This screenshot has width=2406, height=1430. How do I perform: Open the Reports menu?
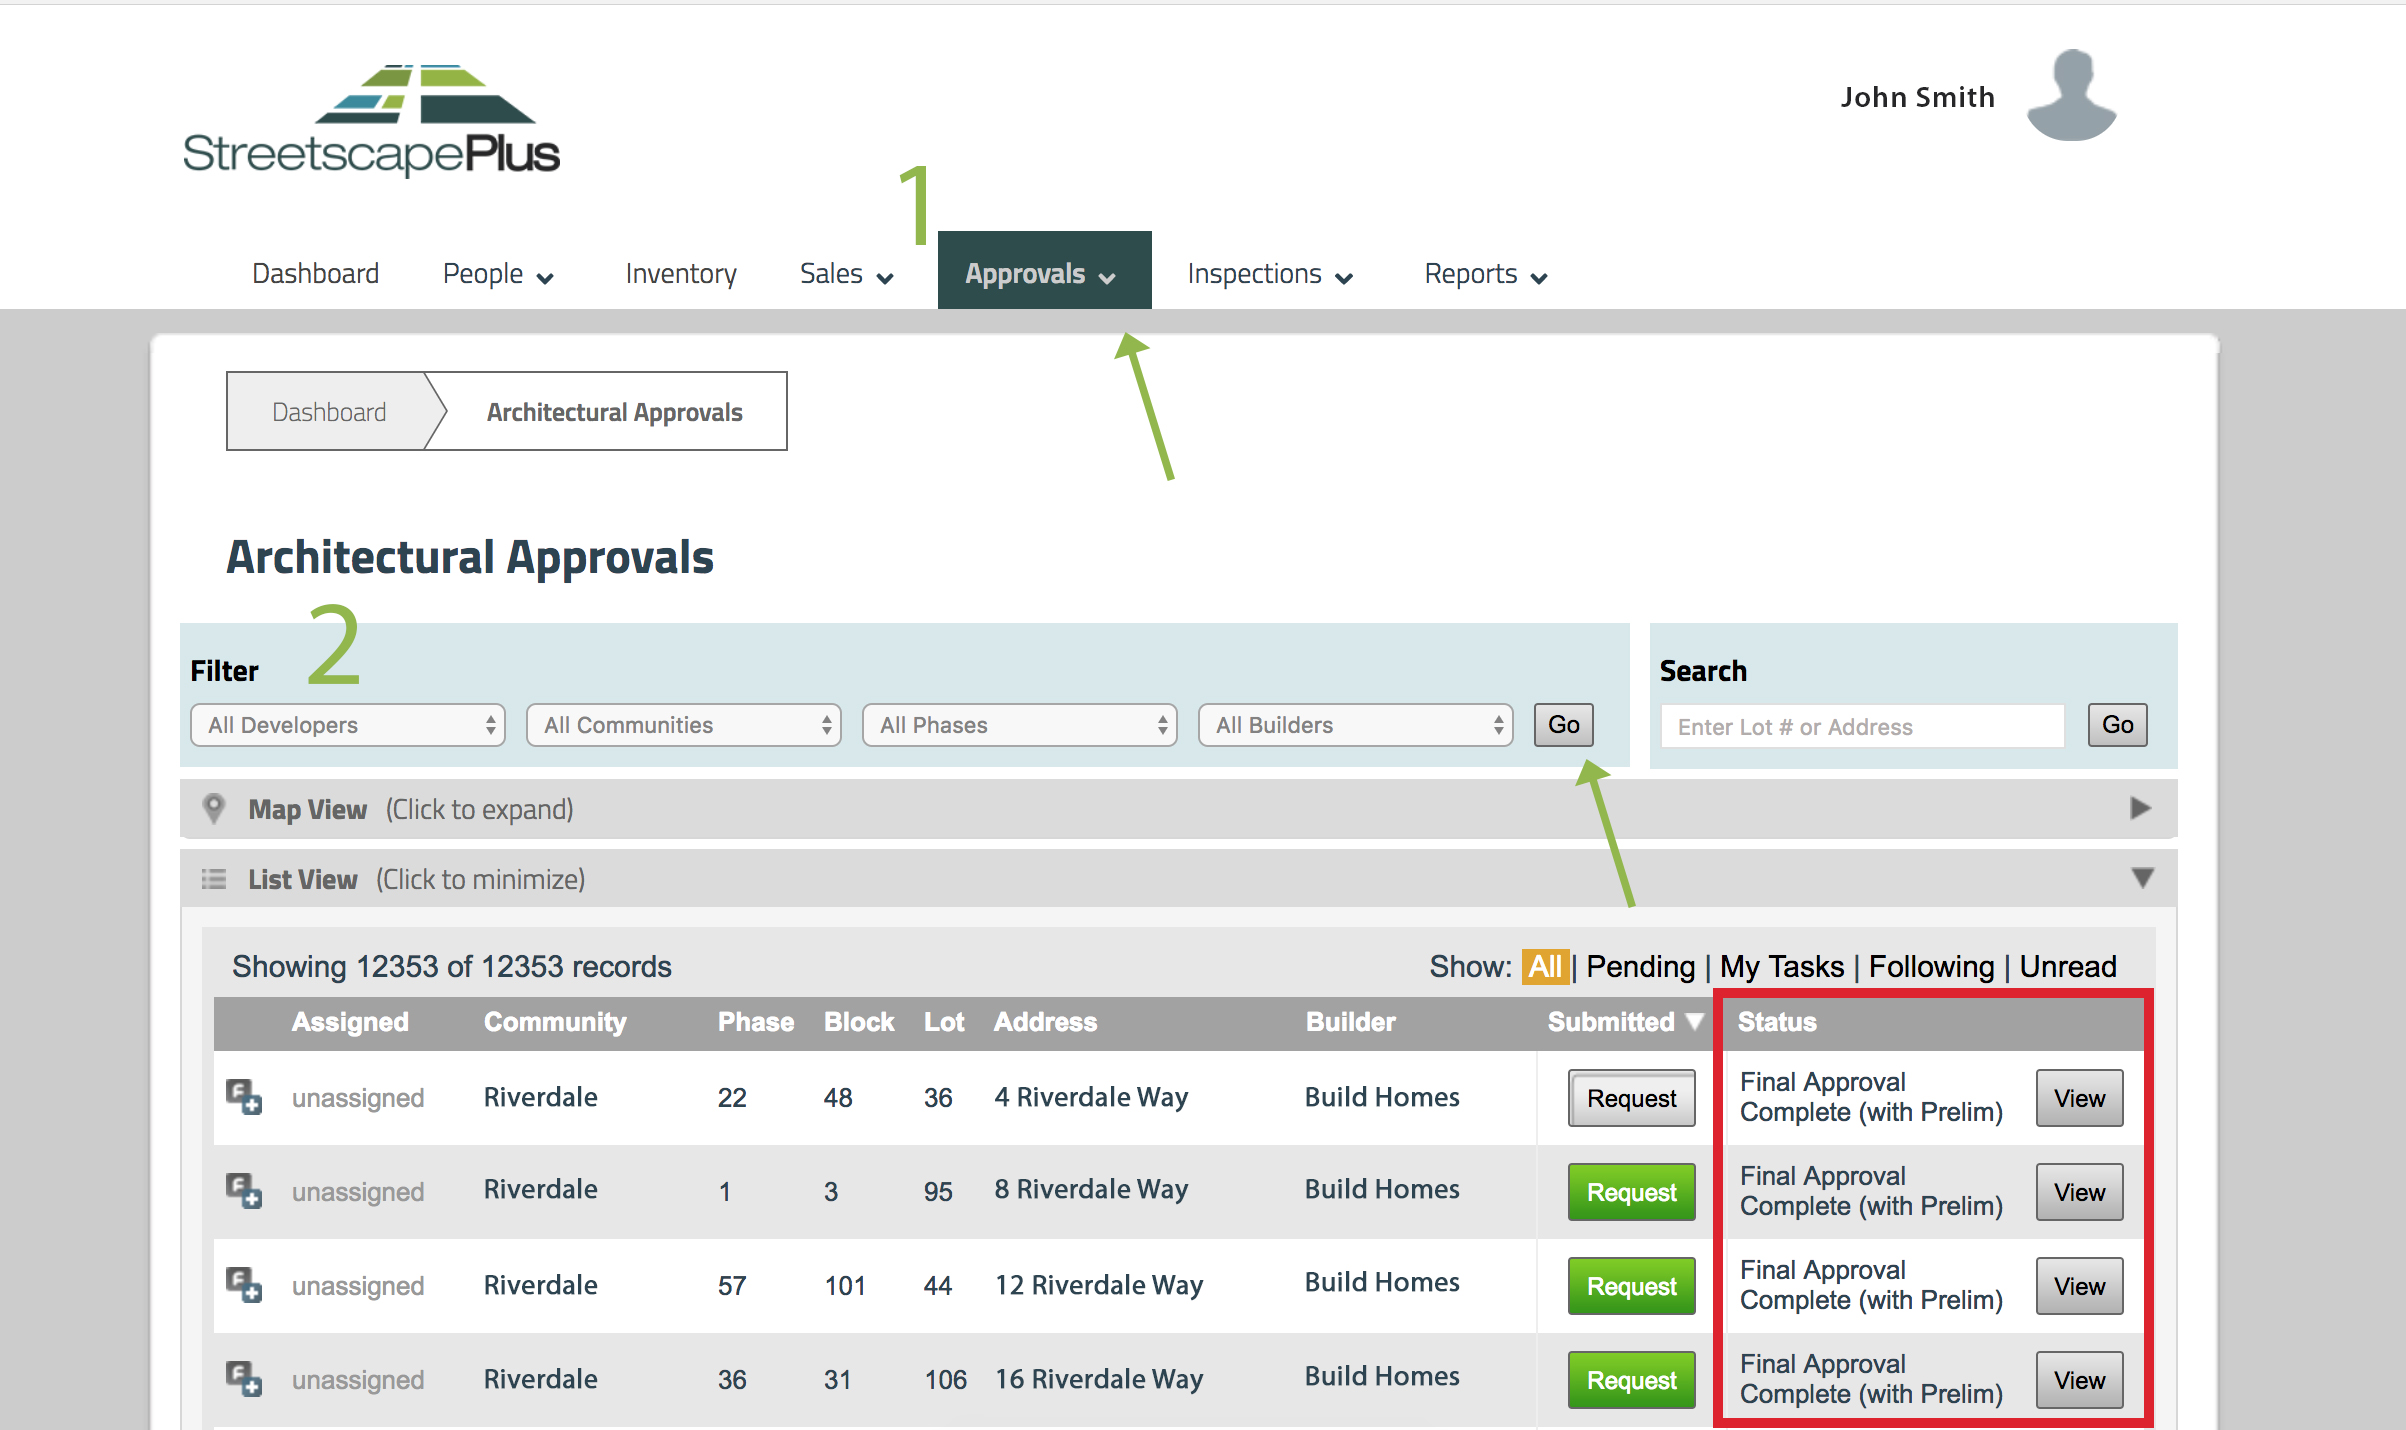click(1485, 274)
